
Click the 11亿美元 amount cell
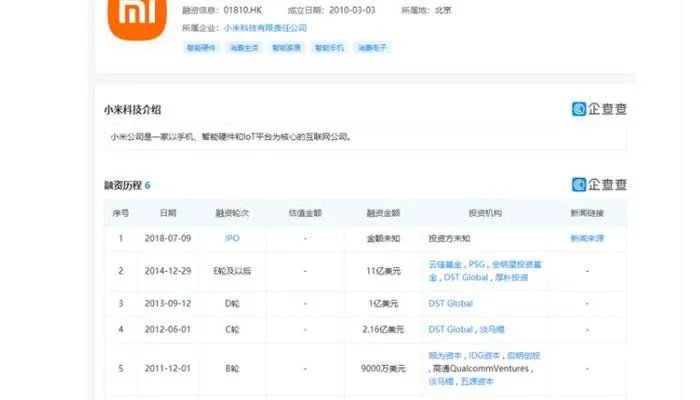[x=383, y=271]
